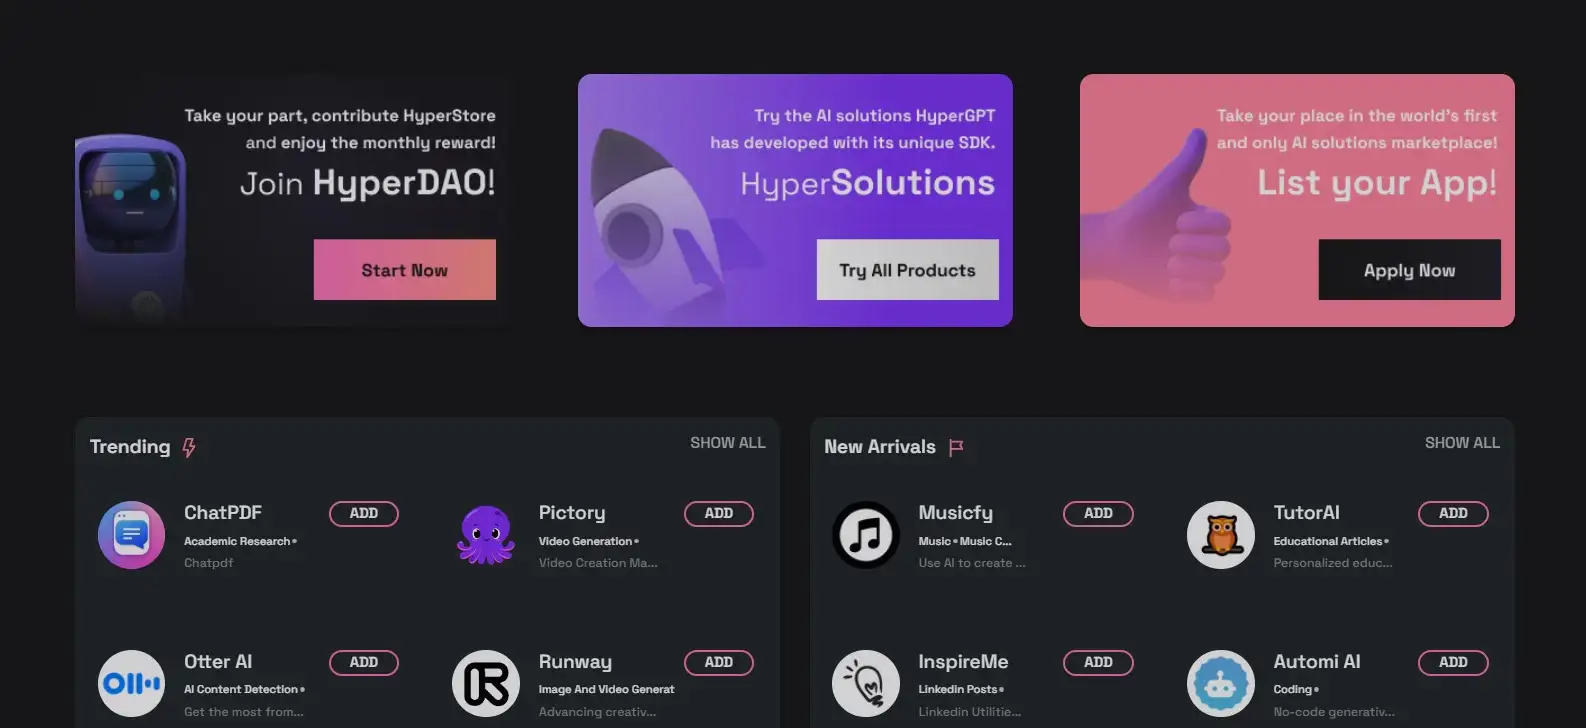The height and width of the screenshot is (728, 1586).
Task: Open the Otter AI logo icon
Action: (131, 684)
